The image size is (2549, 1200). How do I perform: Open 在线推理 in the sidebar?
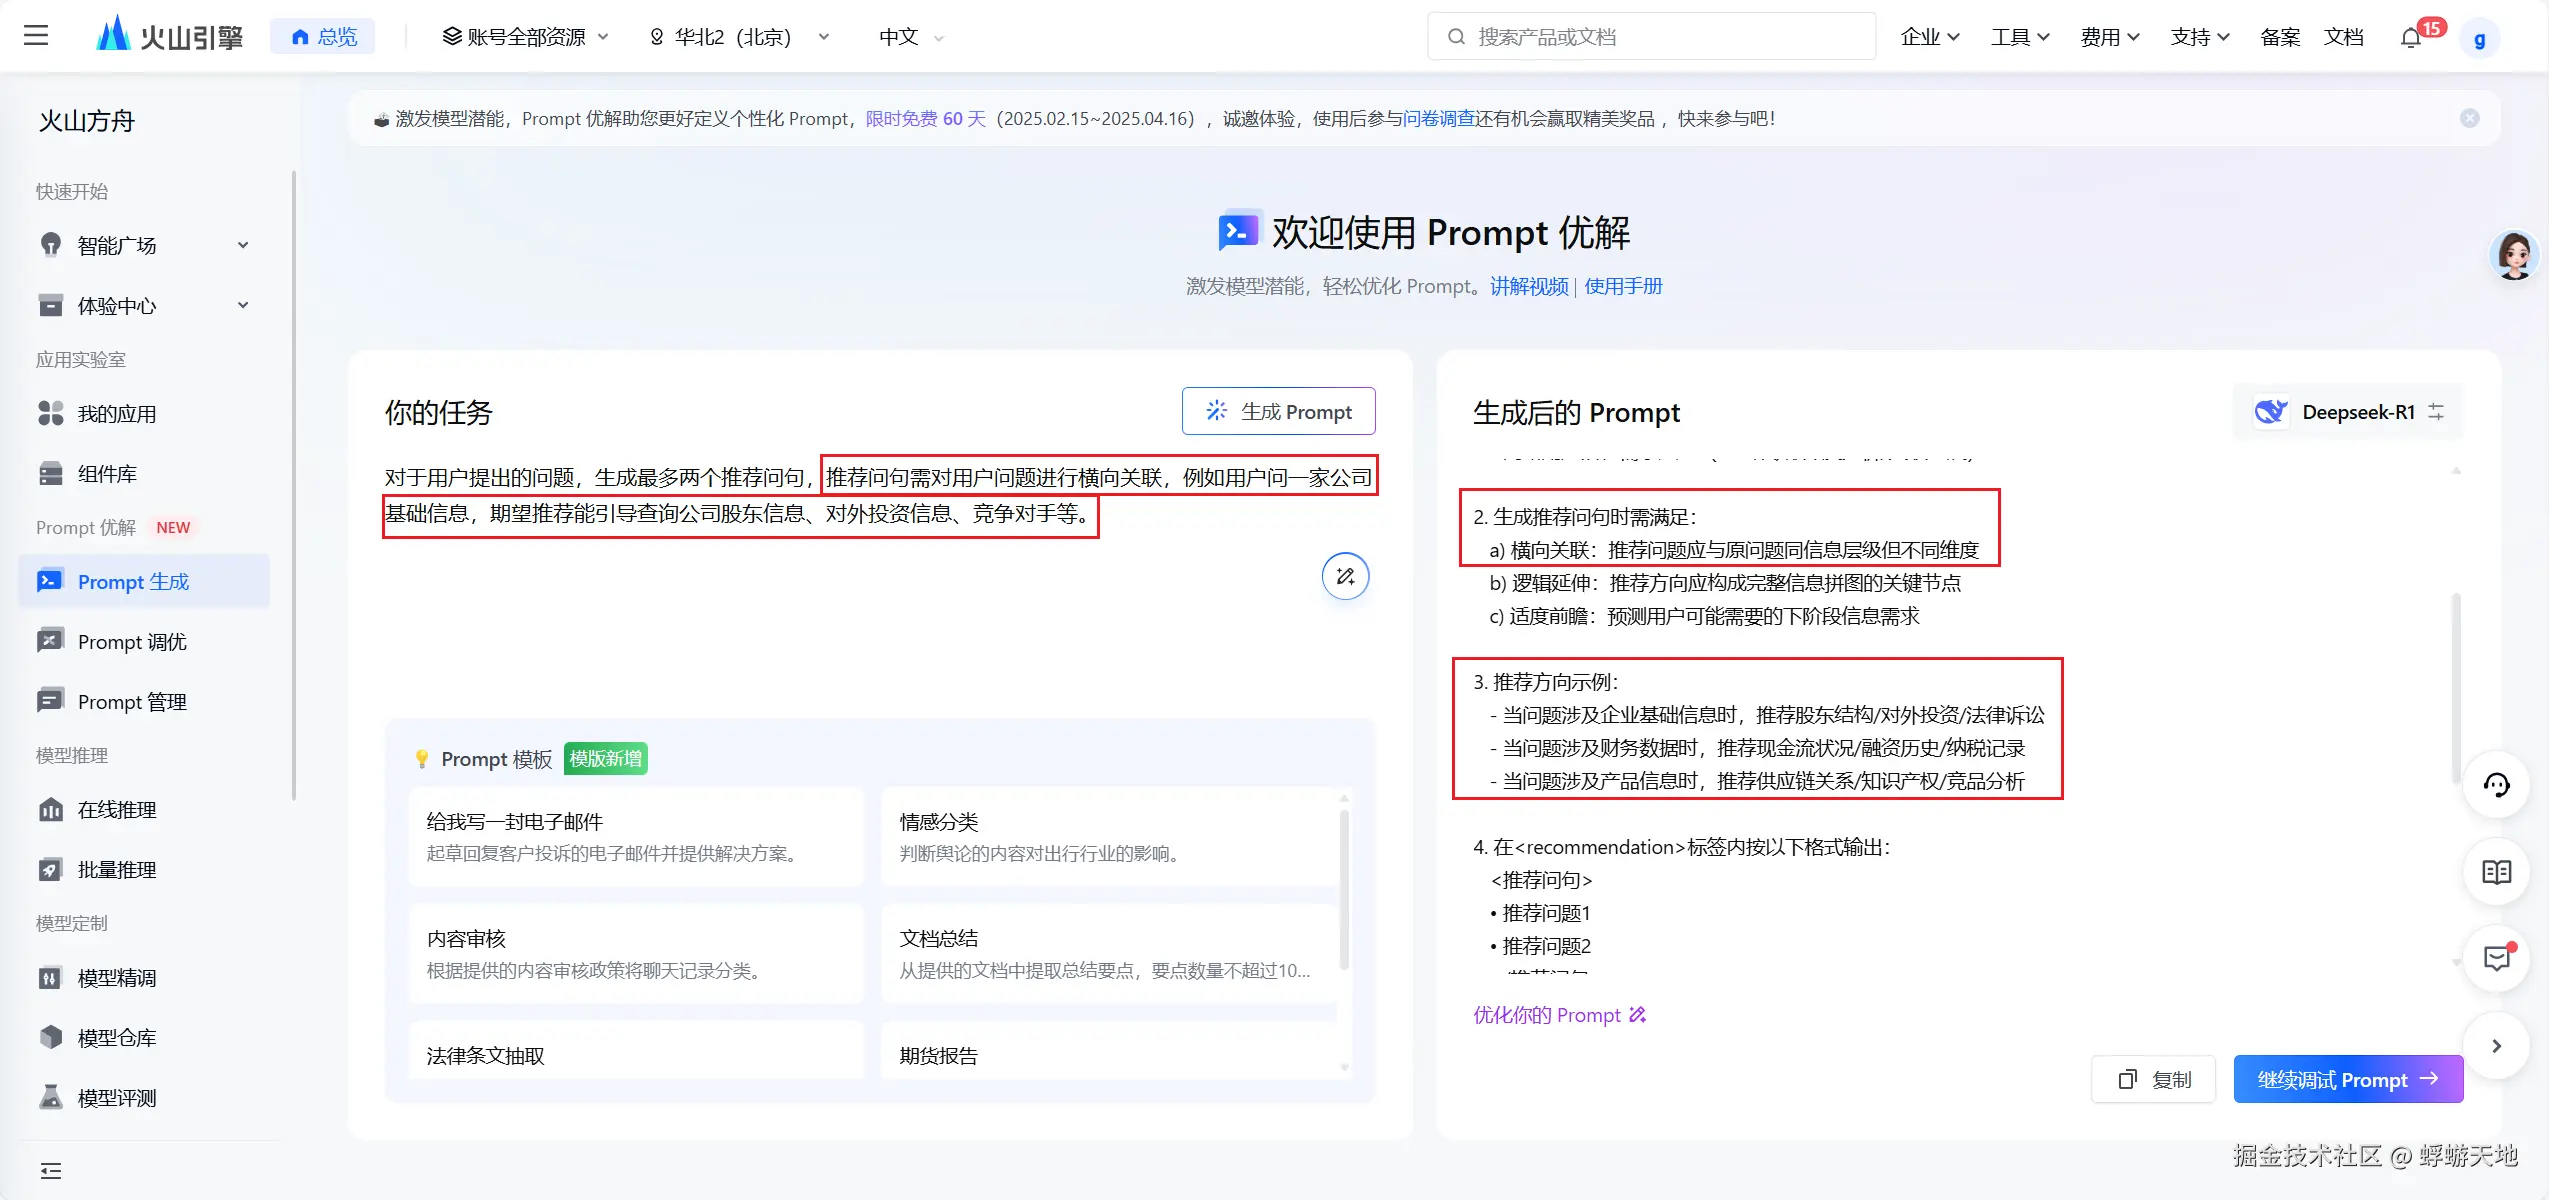(117, 810)
